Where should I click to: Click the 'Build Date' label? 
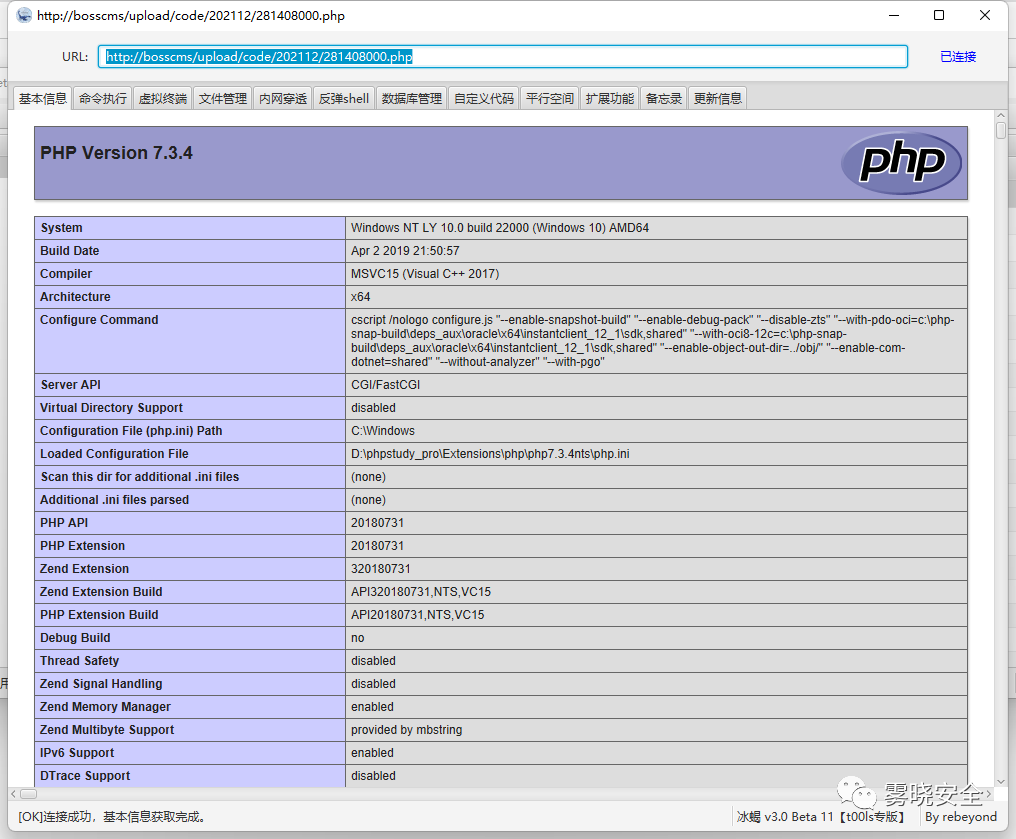click(70, 251)
